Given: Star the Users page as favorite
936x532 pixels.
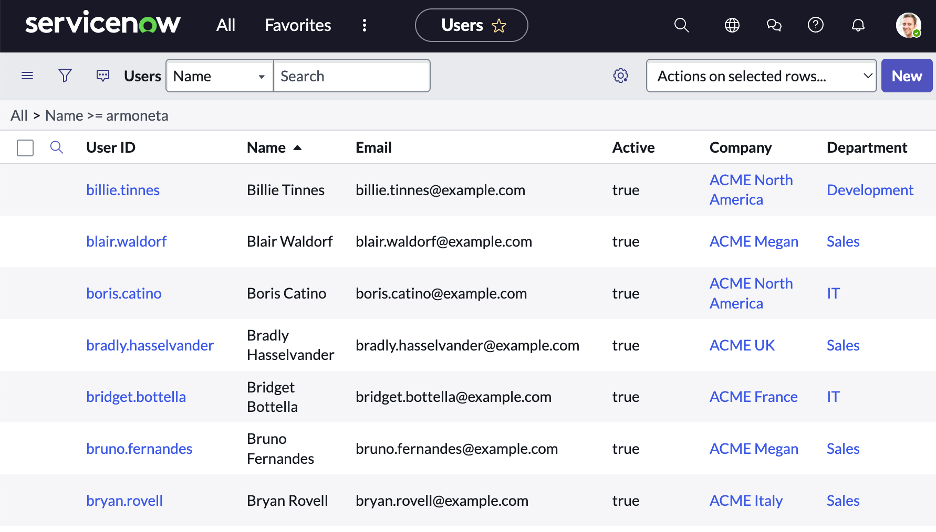Looking at the screenshot, I should pyautogui.click(x=499, y=26).
